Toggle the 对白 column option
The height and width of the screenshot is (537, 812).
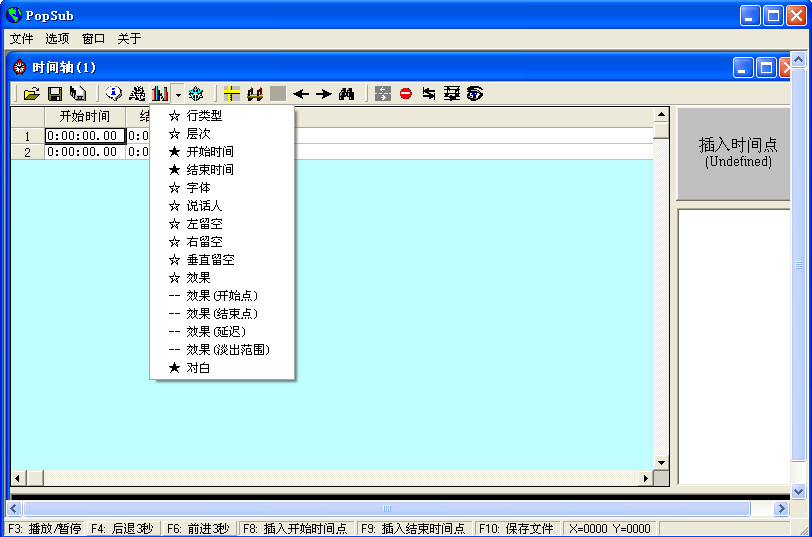click(x=198, y=368)
